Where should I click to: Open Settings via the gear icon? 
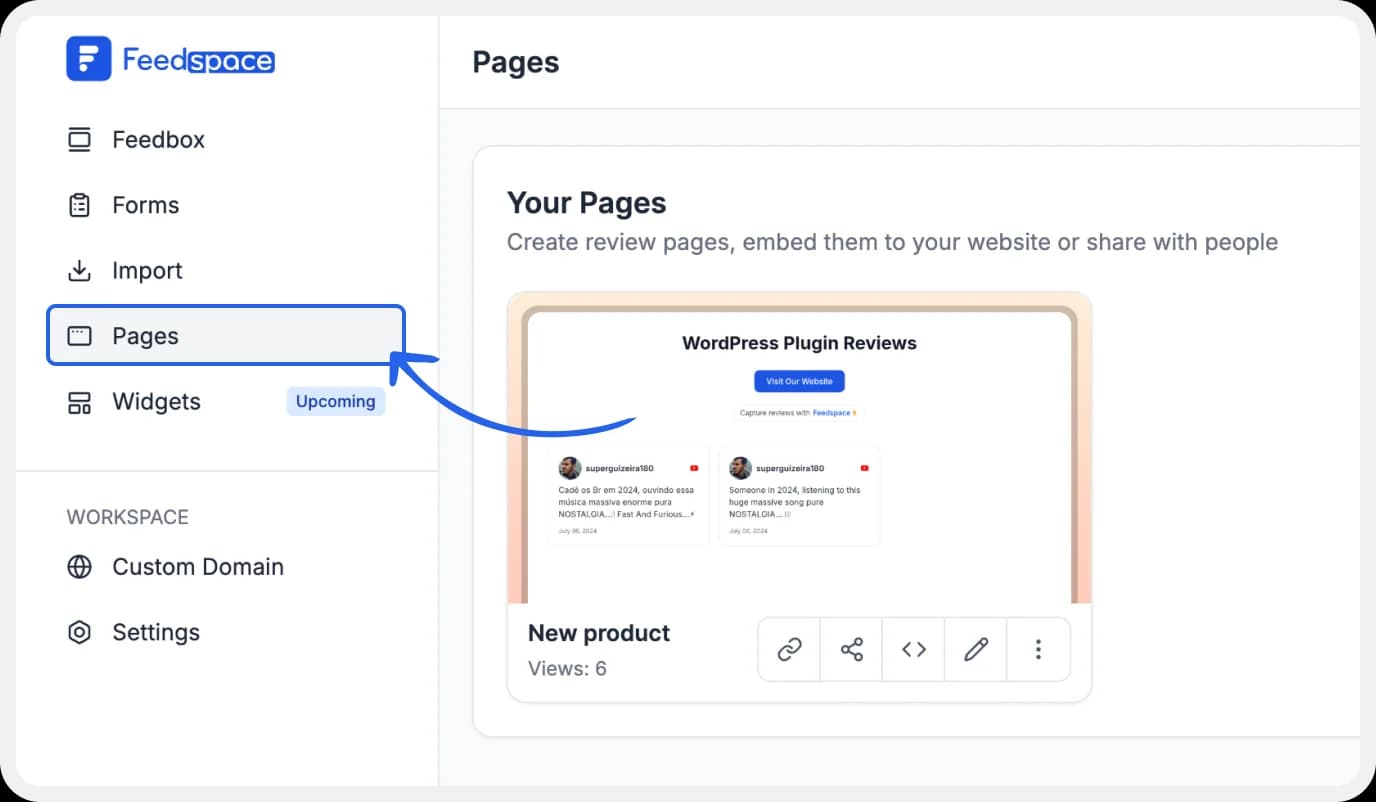[79, 632]
